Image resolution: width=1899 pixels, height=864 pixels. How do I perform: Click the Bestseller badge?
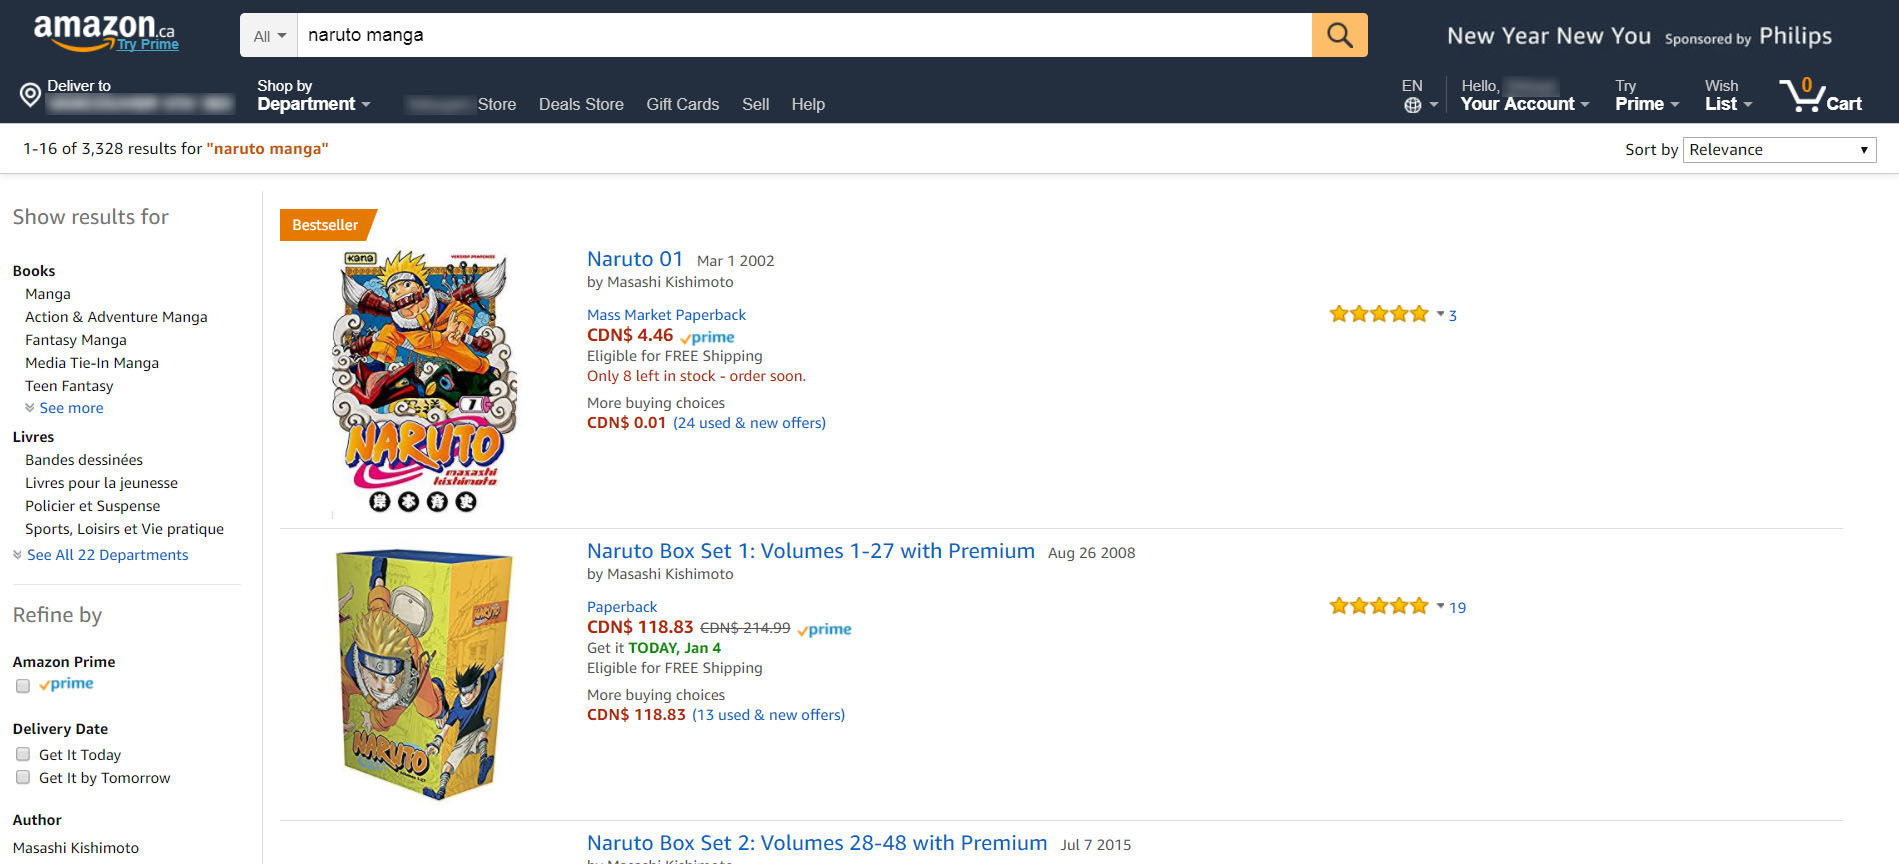point(326,225)
